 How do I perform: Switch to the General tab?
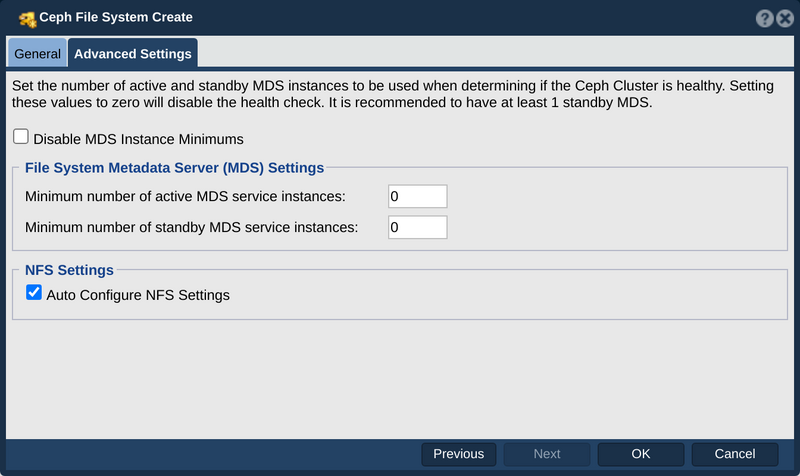click(37, 53)
